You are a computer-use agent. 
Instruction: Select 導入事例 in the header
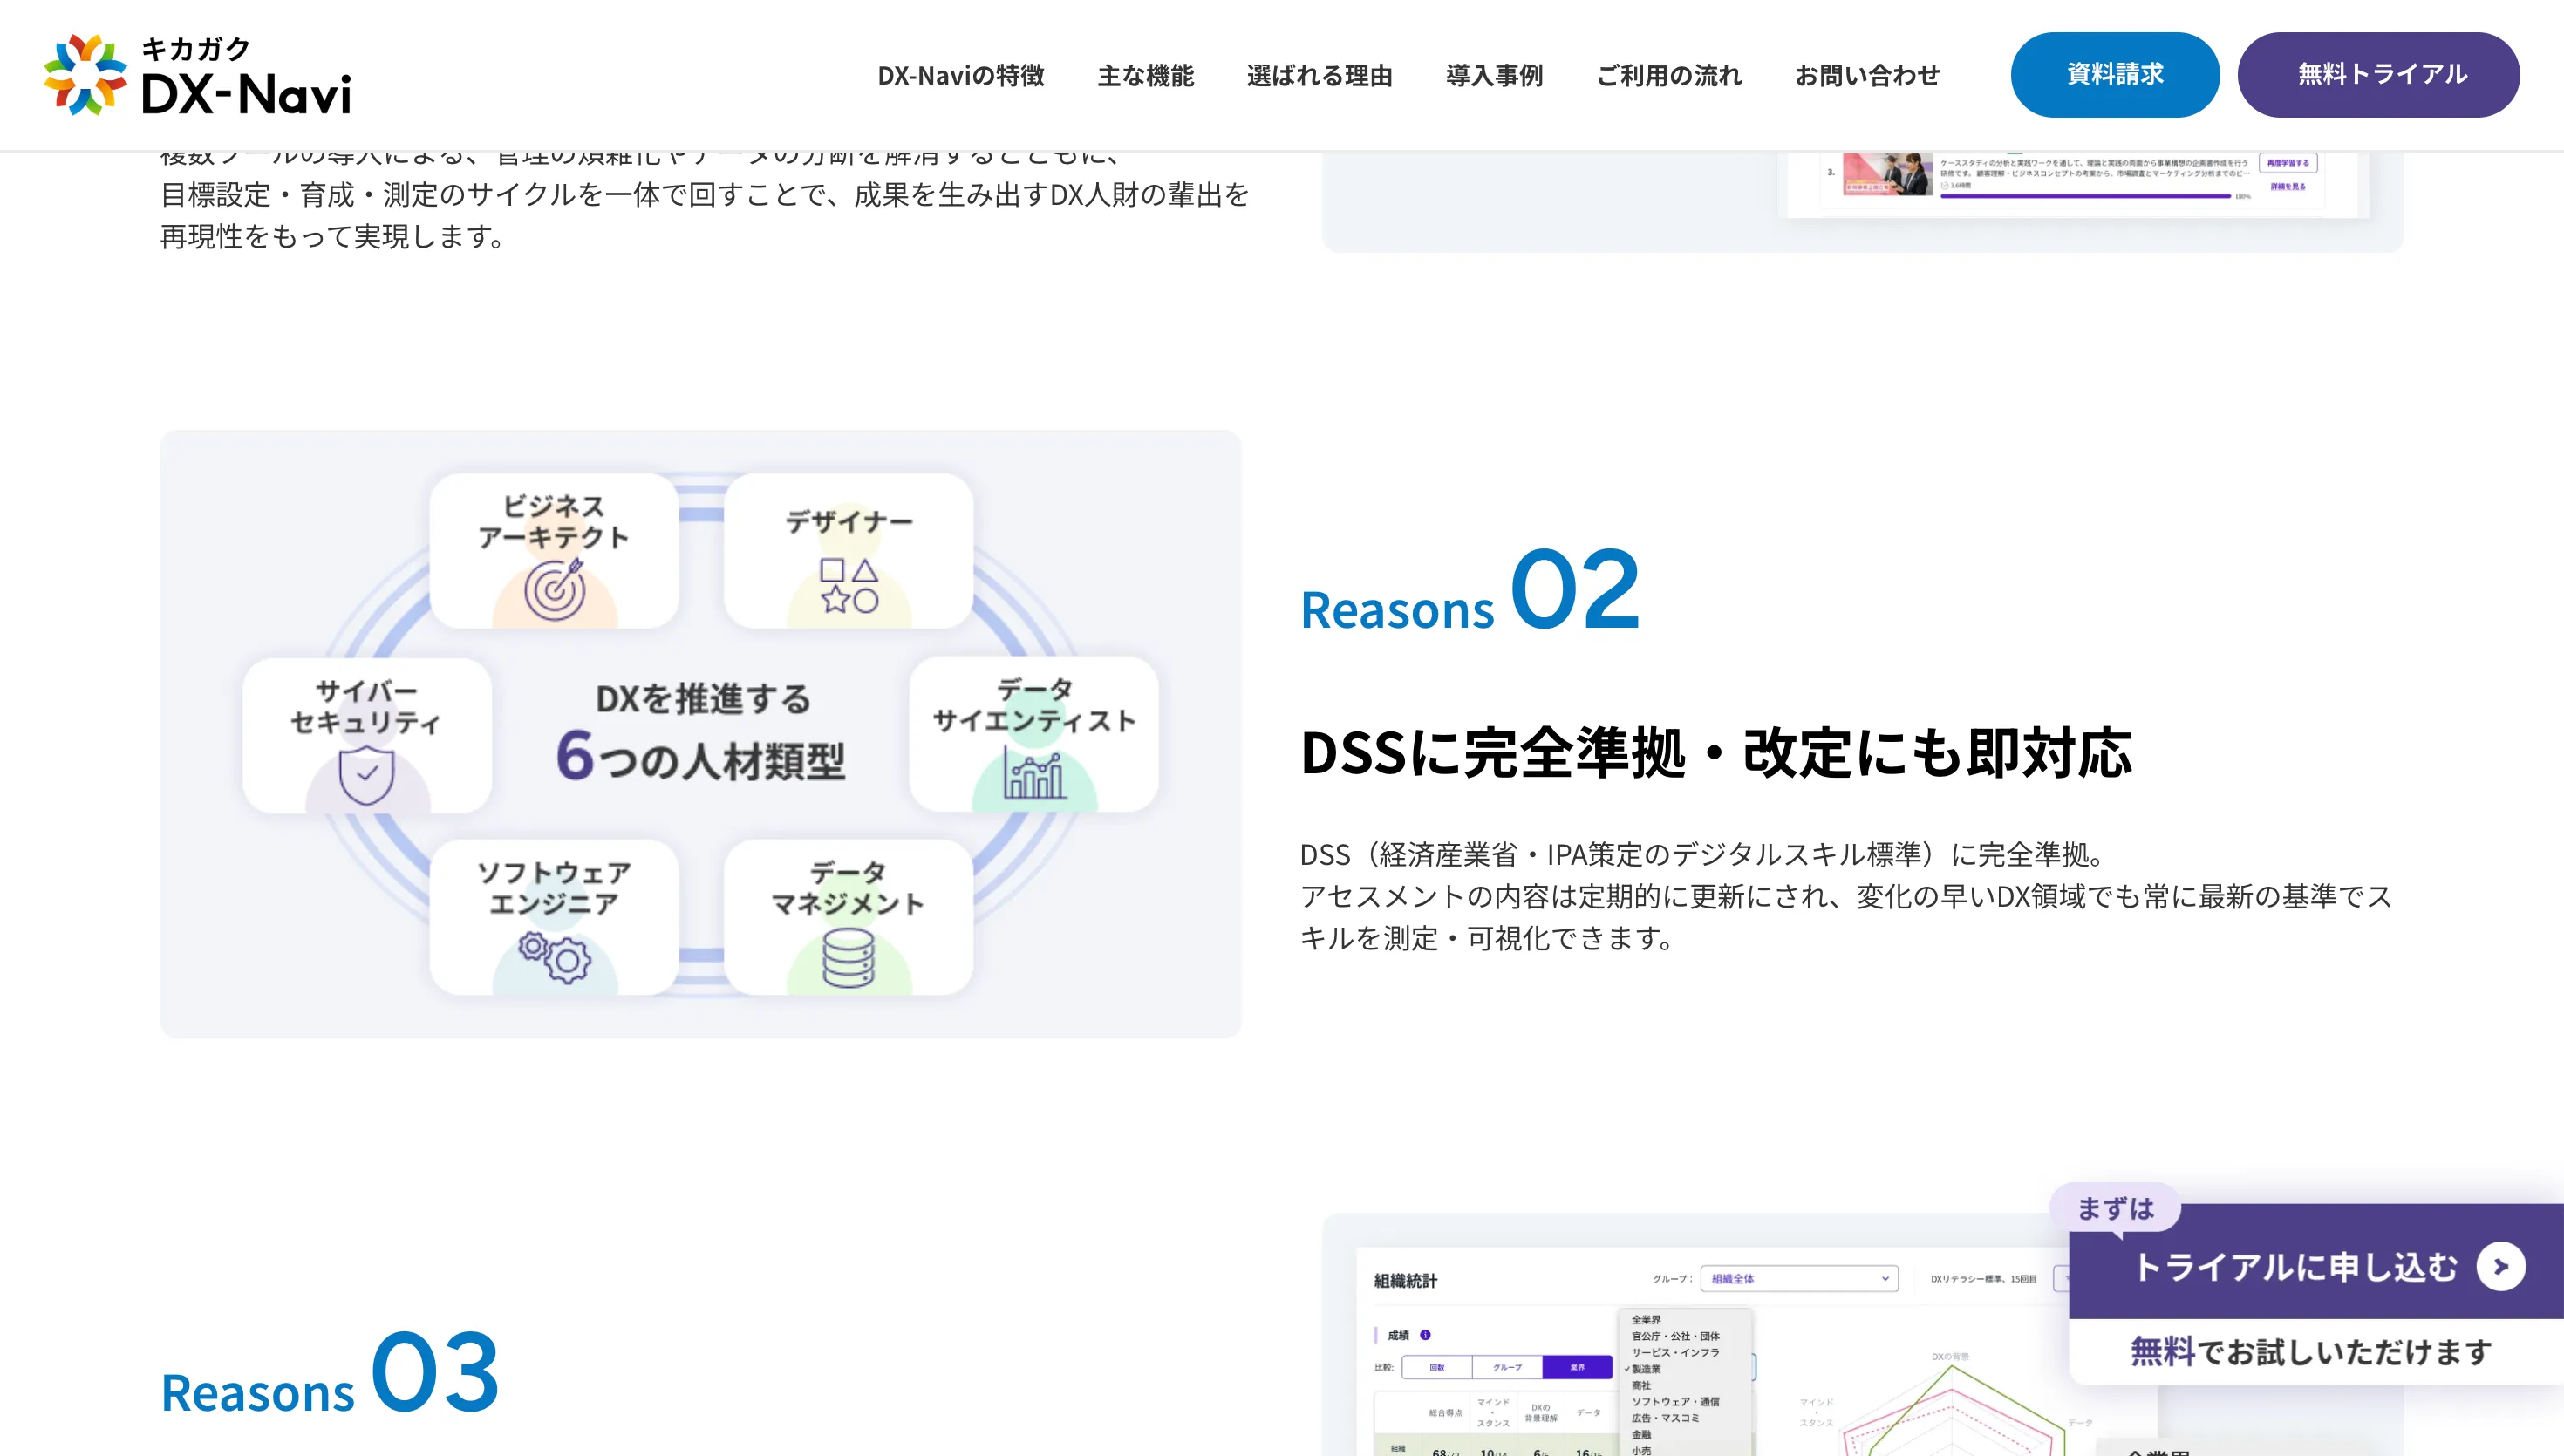pyautogui.click(x=1495, y=75)
